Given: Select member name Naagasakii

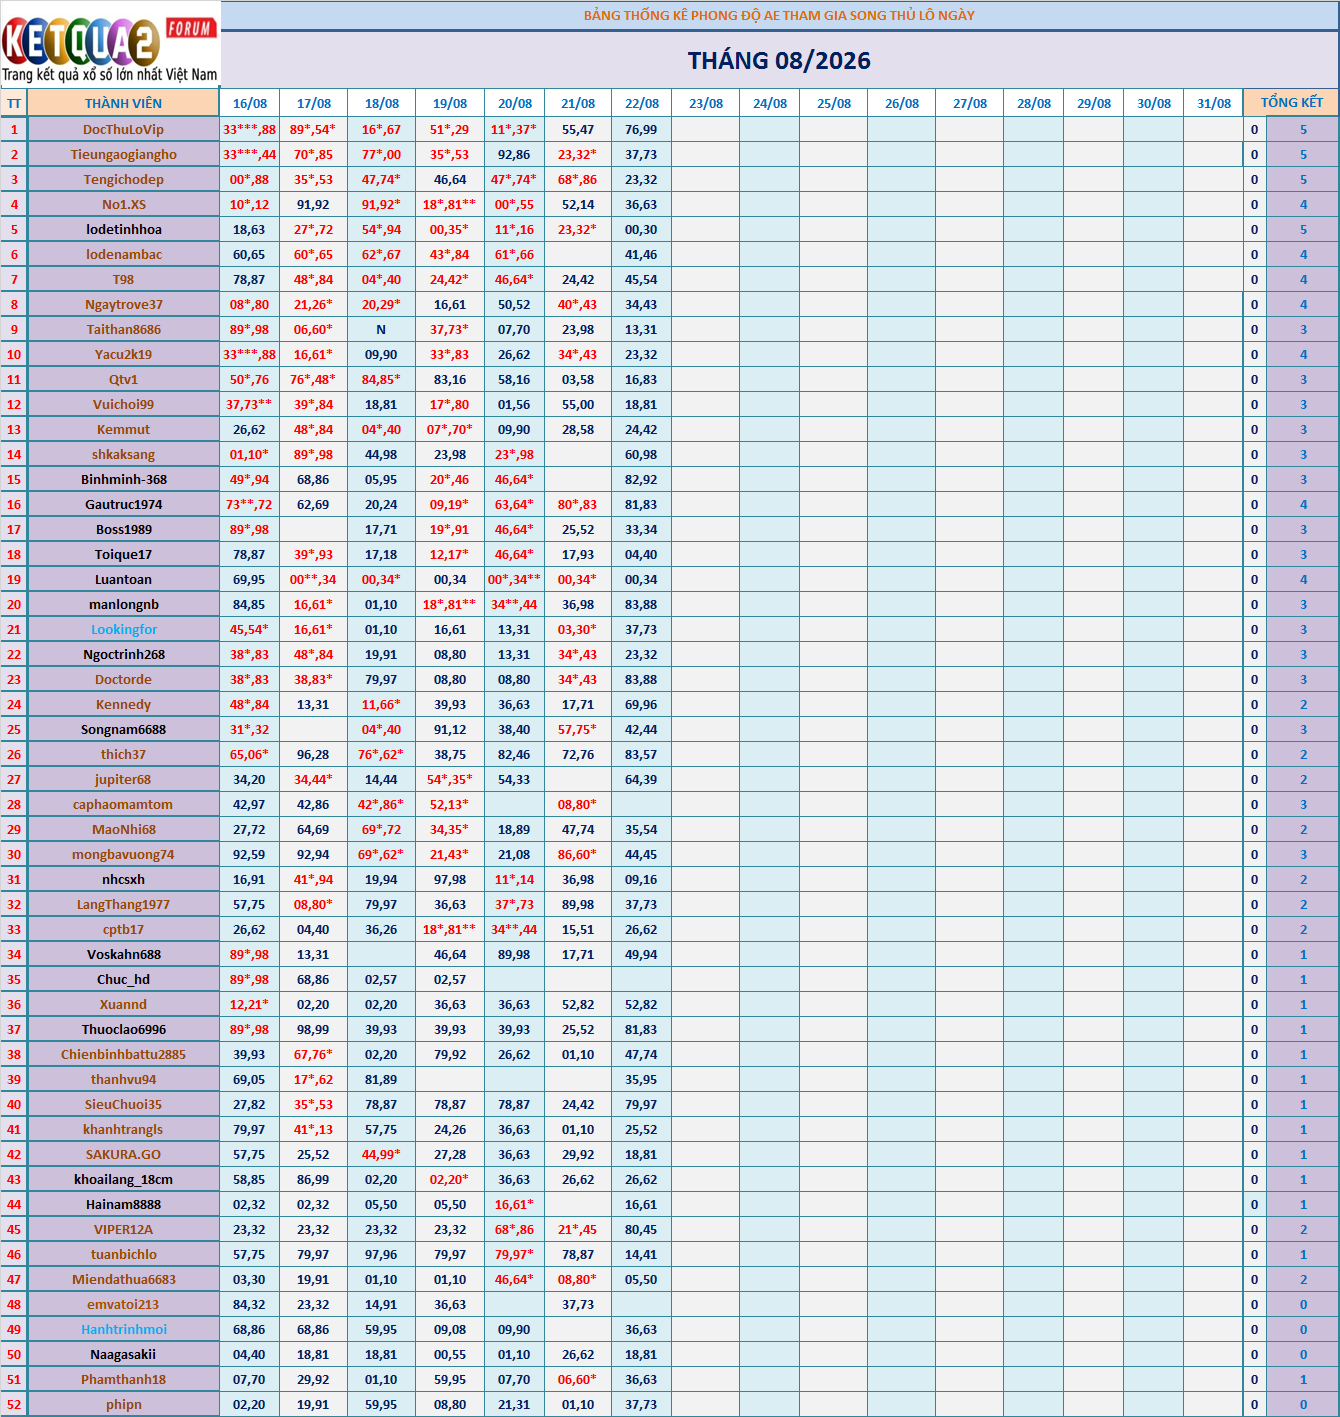Looking at the screenshot, I should click(123, 1354).
